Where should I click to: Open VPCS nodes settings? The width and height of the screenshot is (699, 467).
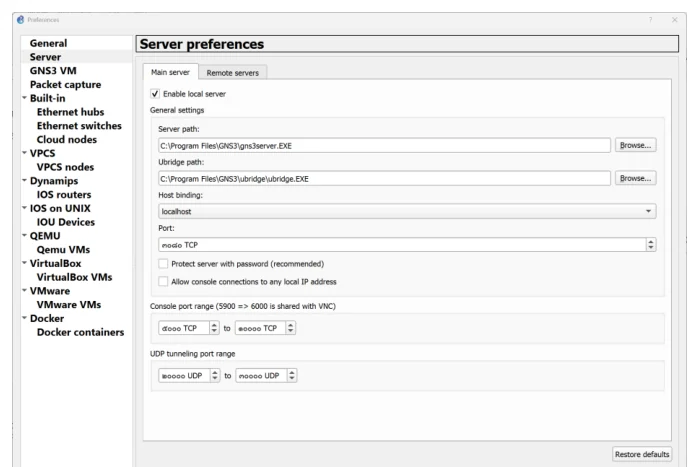(x=65, y=167)
